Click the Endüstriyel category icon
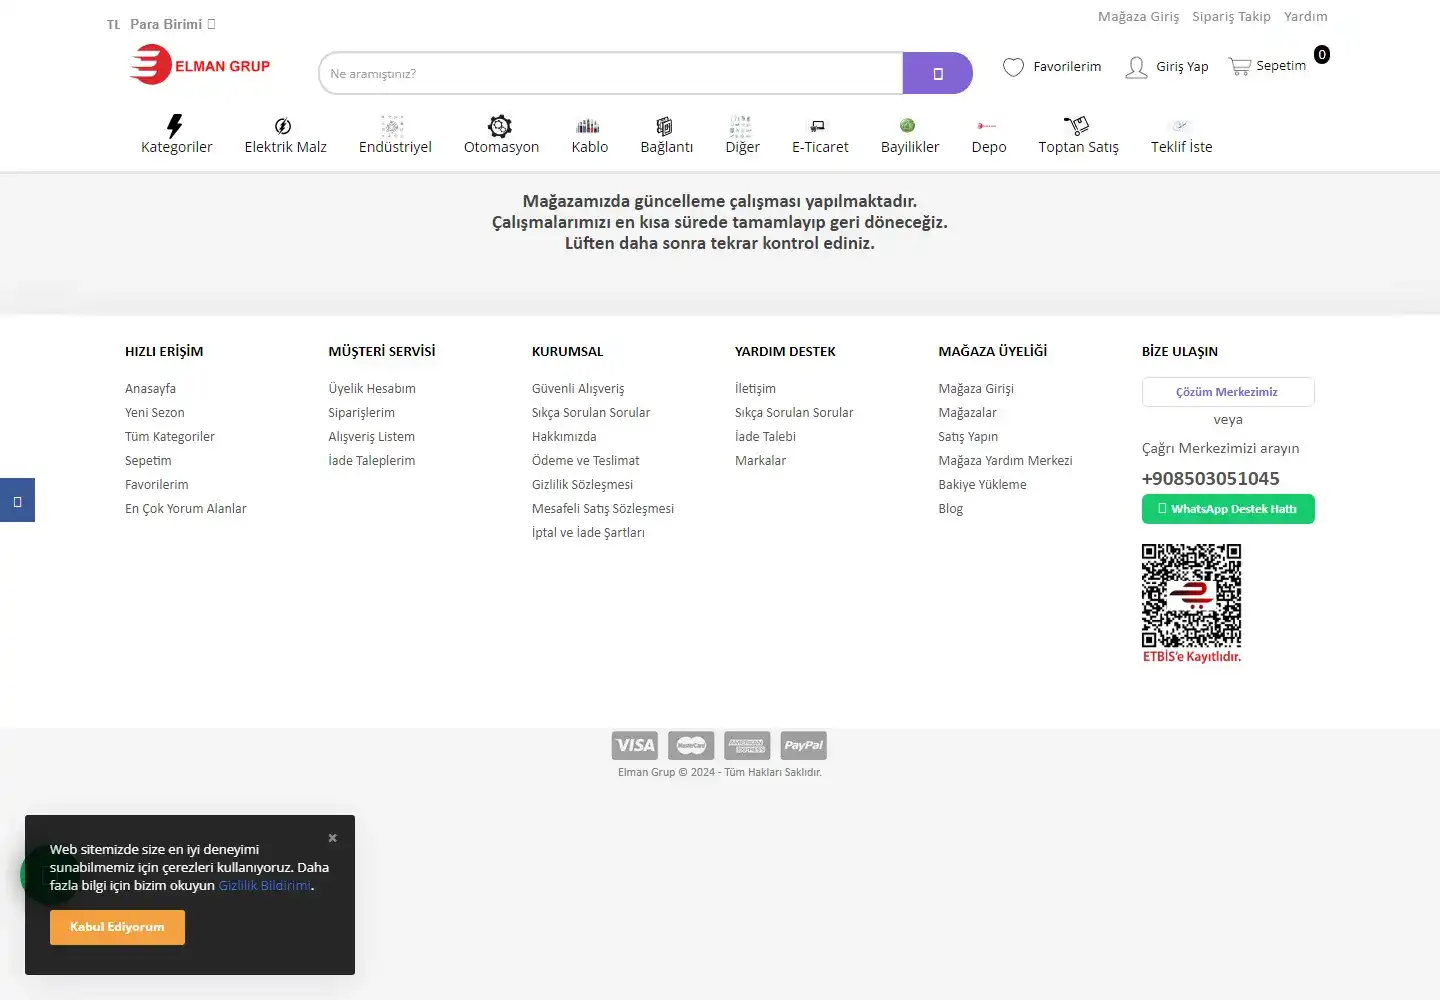This screenshot has width=1440, height=1000. pyautogui.click(x=393, y=126)
